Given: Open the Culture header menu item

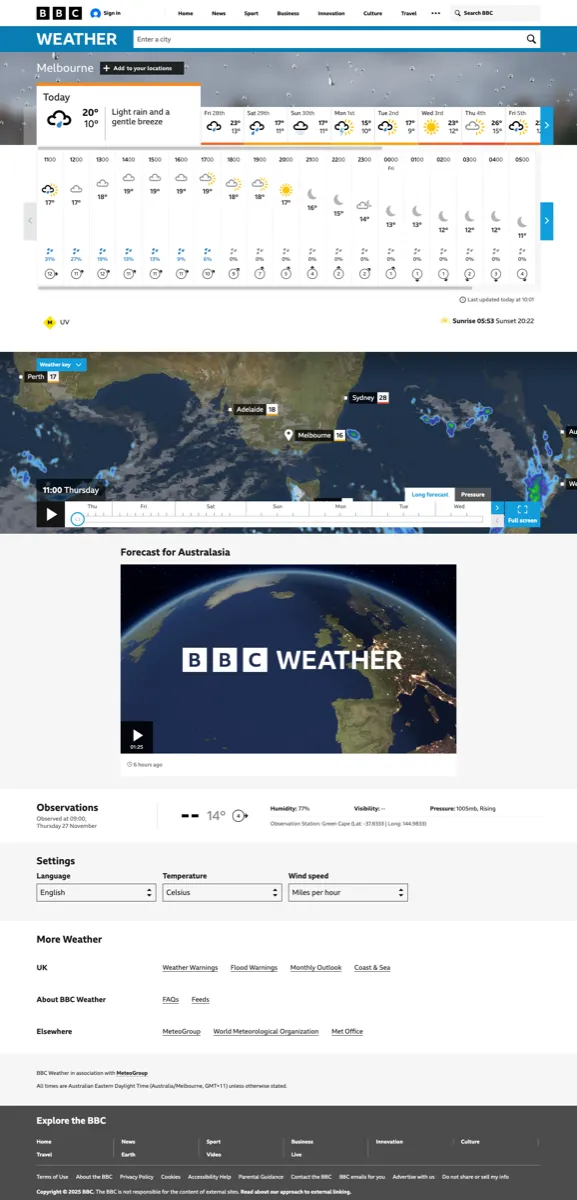Looking at the screenshot, I should point(373,14).
